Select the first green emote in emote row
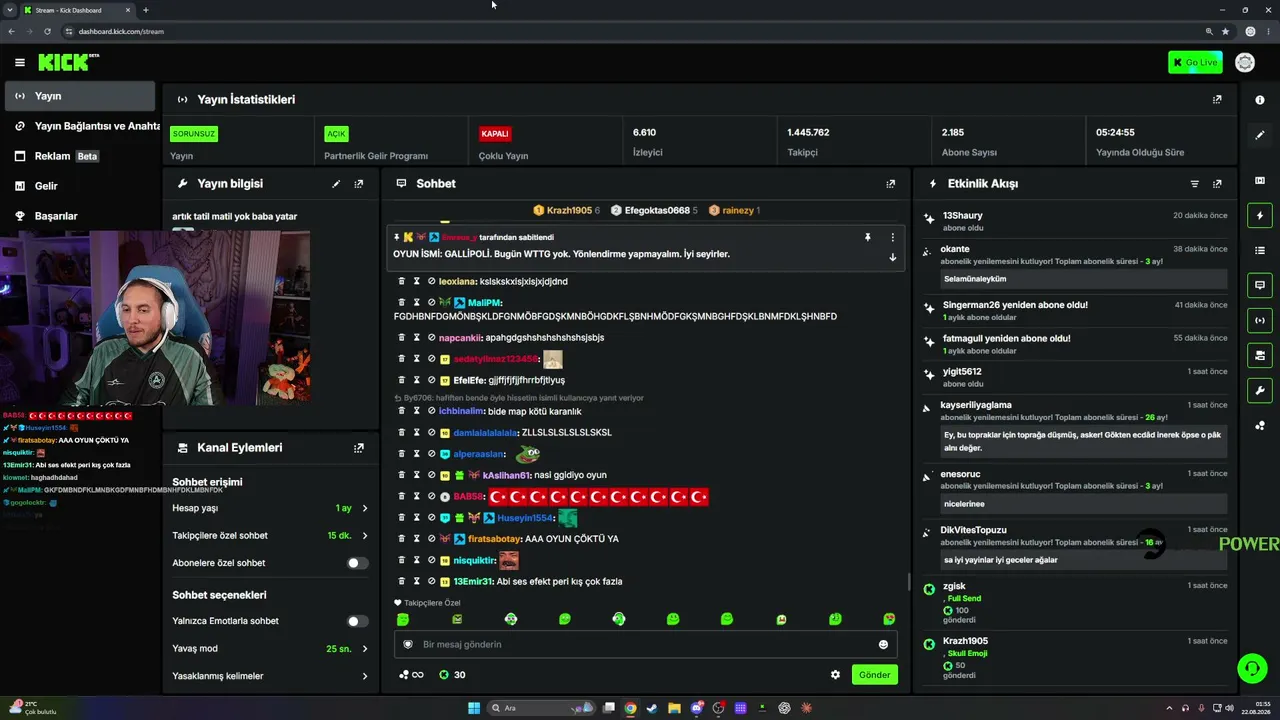Viewport: 1280px width, 720px height. click(x=403, y=620)
